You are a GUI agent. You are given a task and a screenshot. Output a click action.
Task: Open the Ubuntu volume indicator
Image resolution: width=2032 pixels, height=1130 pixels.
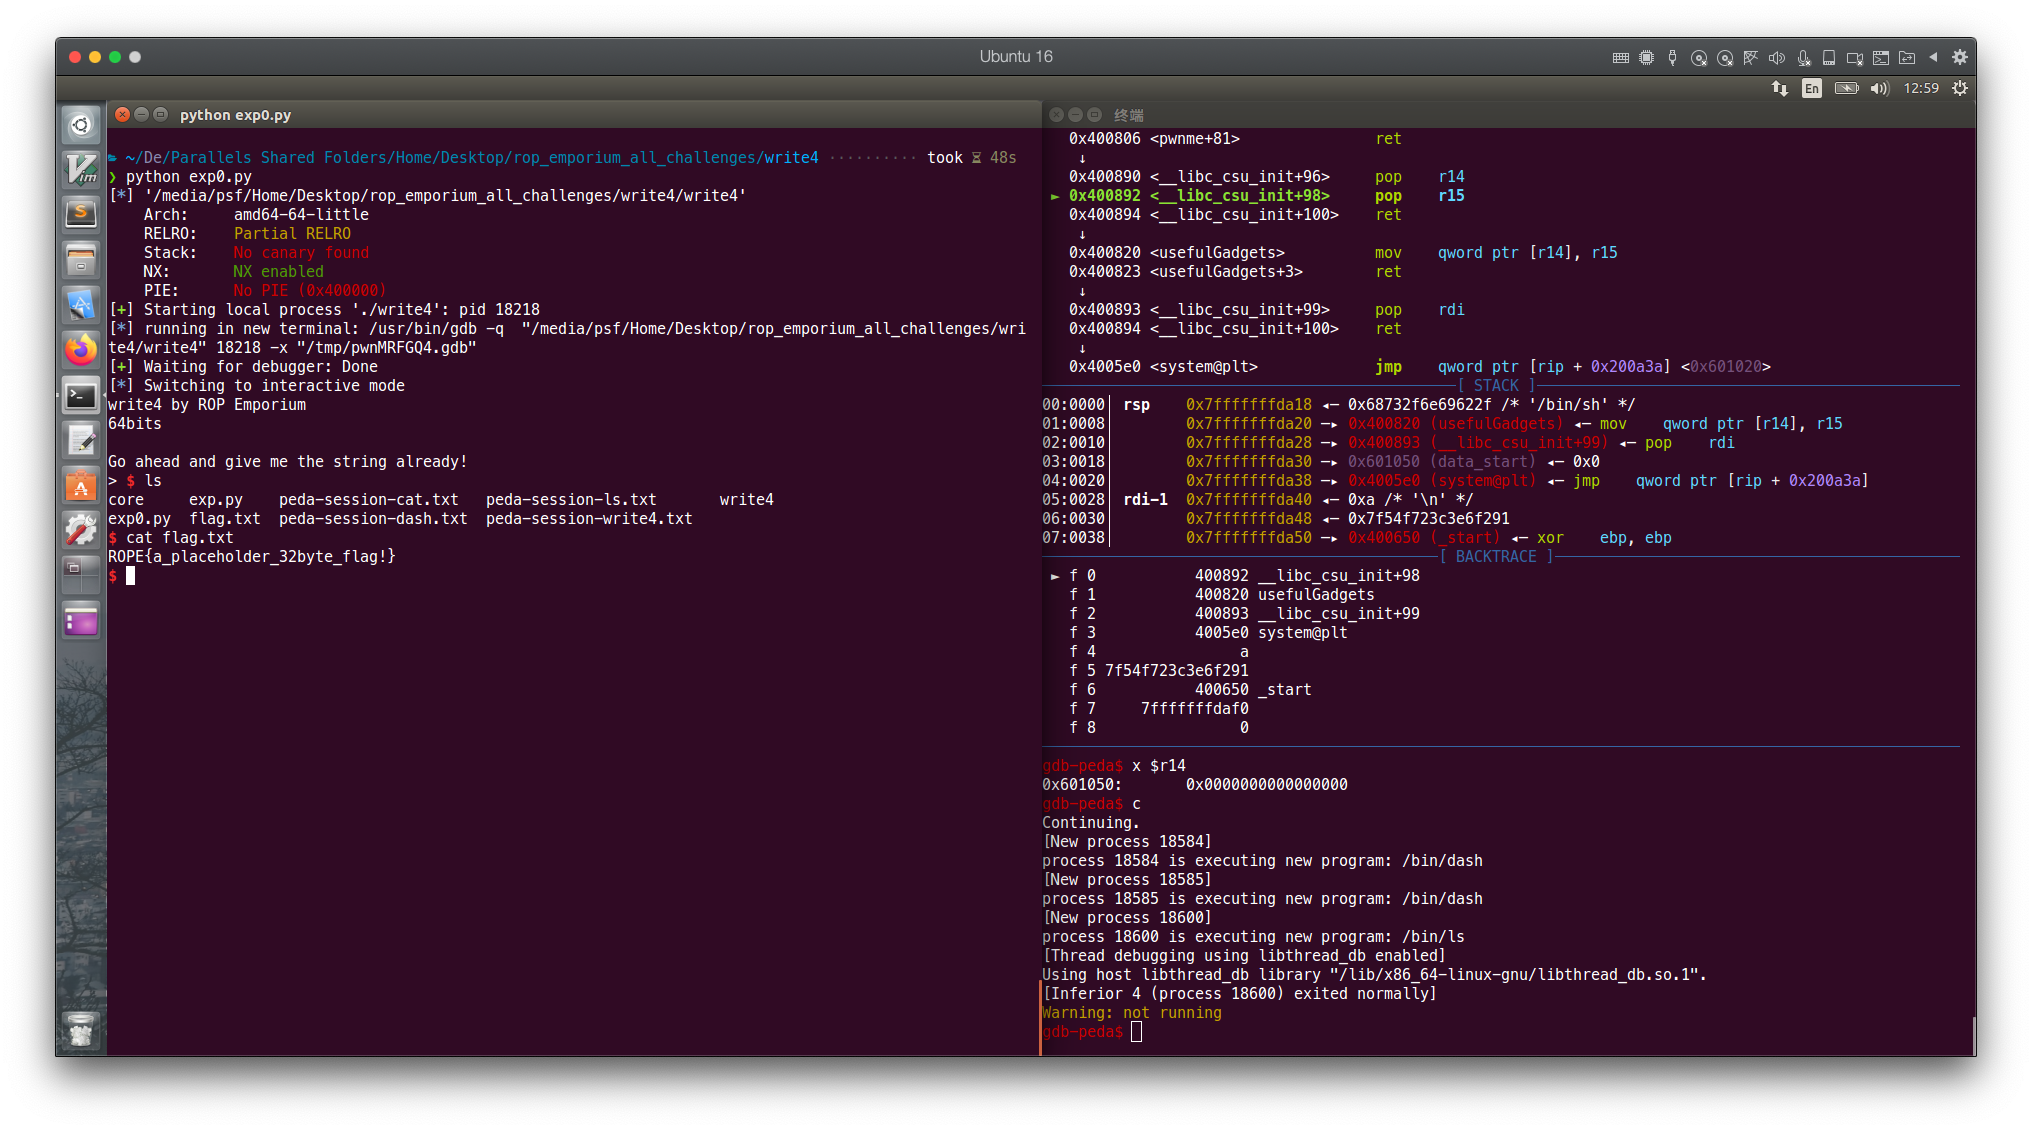click(x=1880, y=88)
